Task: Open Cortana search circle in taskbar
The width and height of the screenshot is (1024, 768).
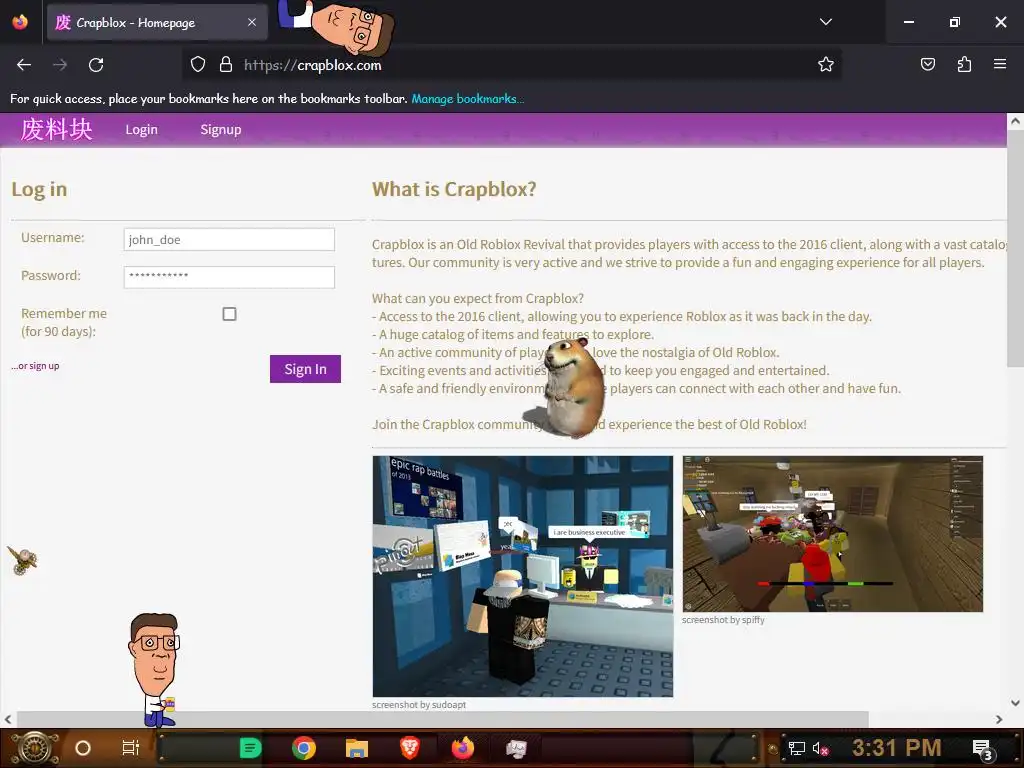Action: (83, 748)
